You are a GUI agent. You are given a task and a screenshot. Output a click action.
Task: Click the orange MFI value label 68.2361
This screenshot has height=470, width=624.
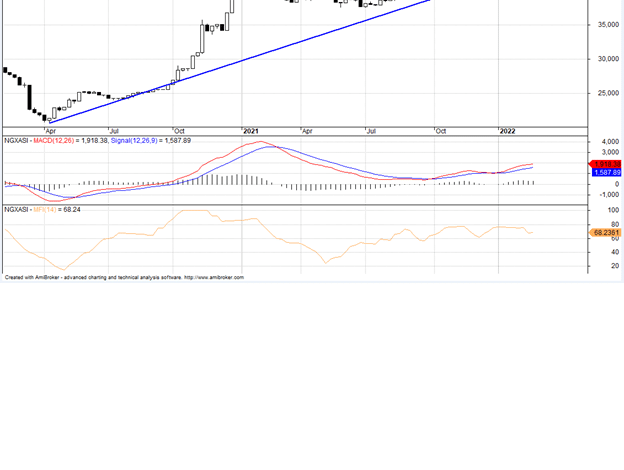tap(607, 232)
